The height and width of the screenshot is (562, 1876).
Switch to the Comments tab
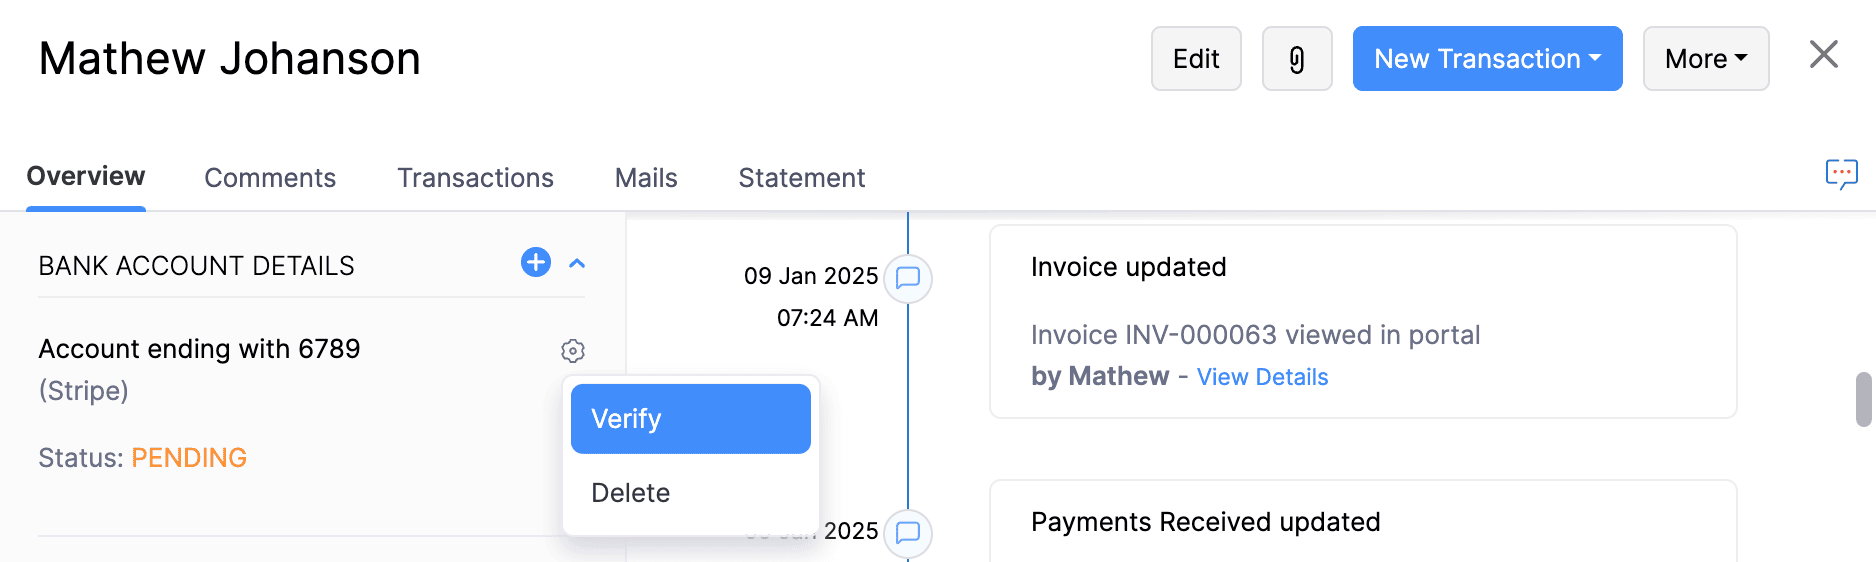pos(270,178)
